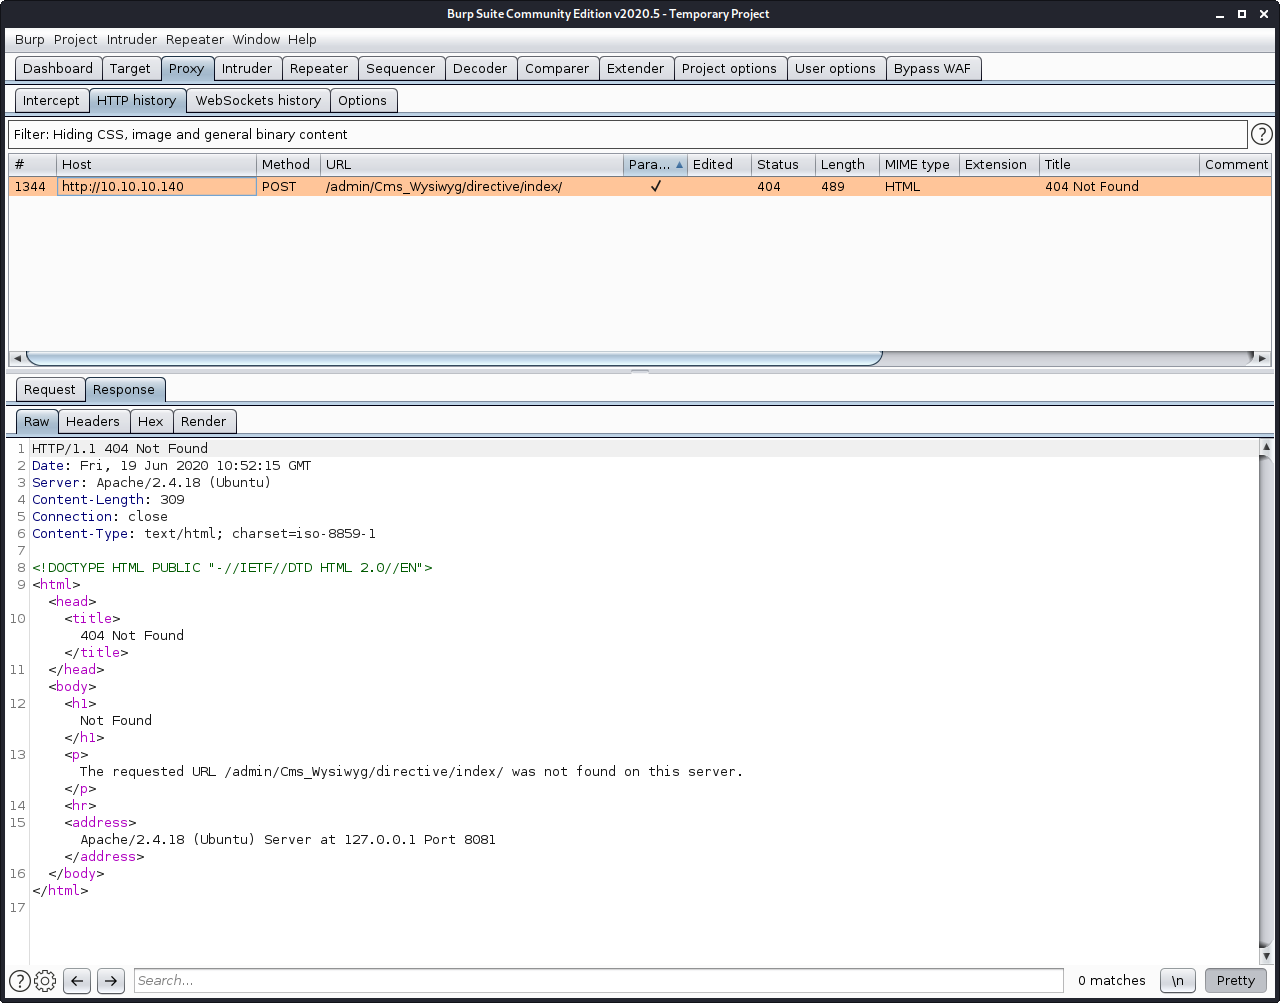Sort by the Edited column header
Image resolution: width=1280 pixels, height=1003 pixels.
719,165
